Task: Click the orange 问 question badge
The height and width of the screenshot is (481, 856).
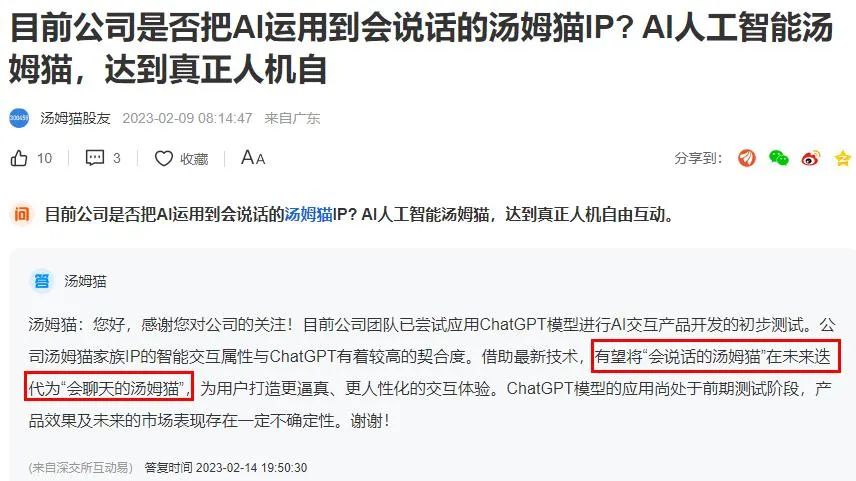Action: pos(21,215)
